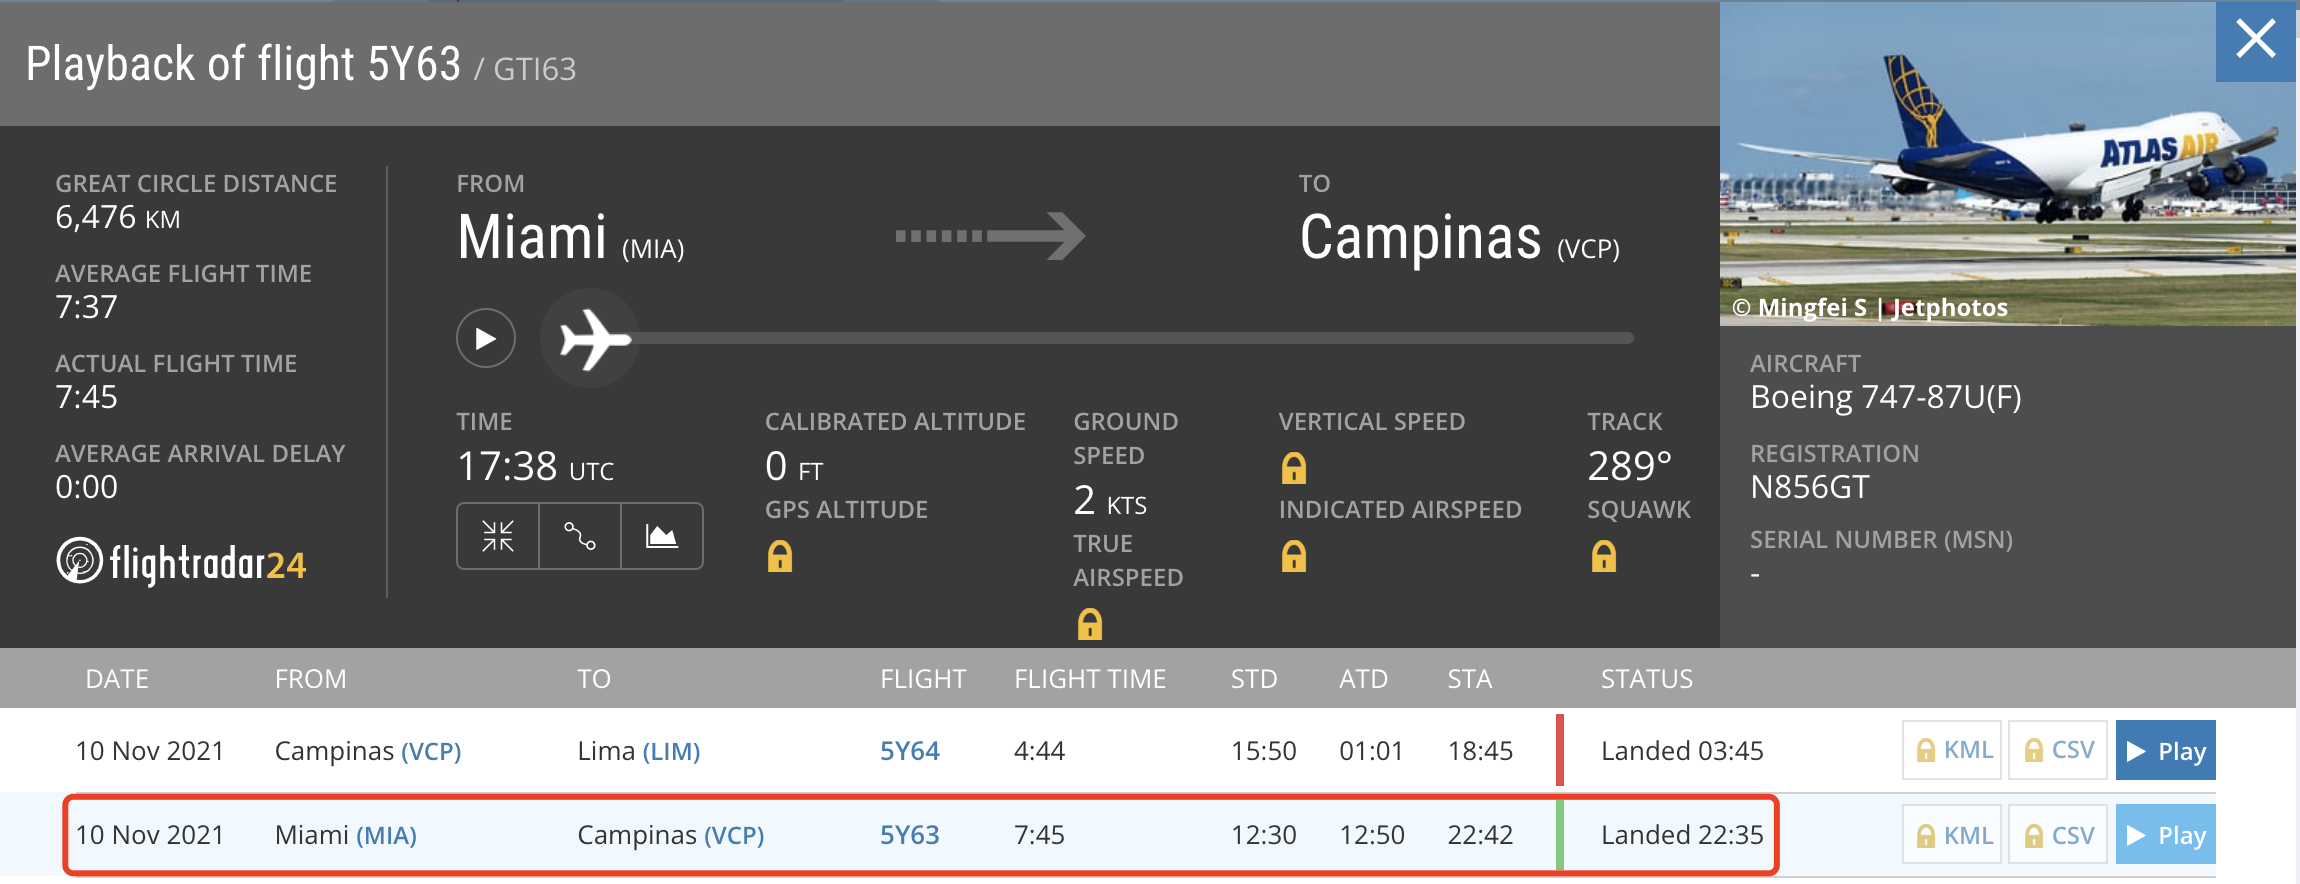
Task: Download KML for the 5Y64 flight
Action: (1952, 750)
